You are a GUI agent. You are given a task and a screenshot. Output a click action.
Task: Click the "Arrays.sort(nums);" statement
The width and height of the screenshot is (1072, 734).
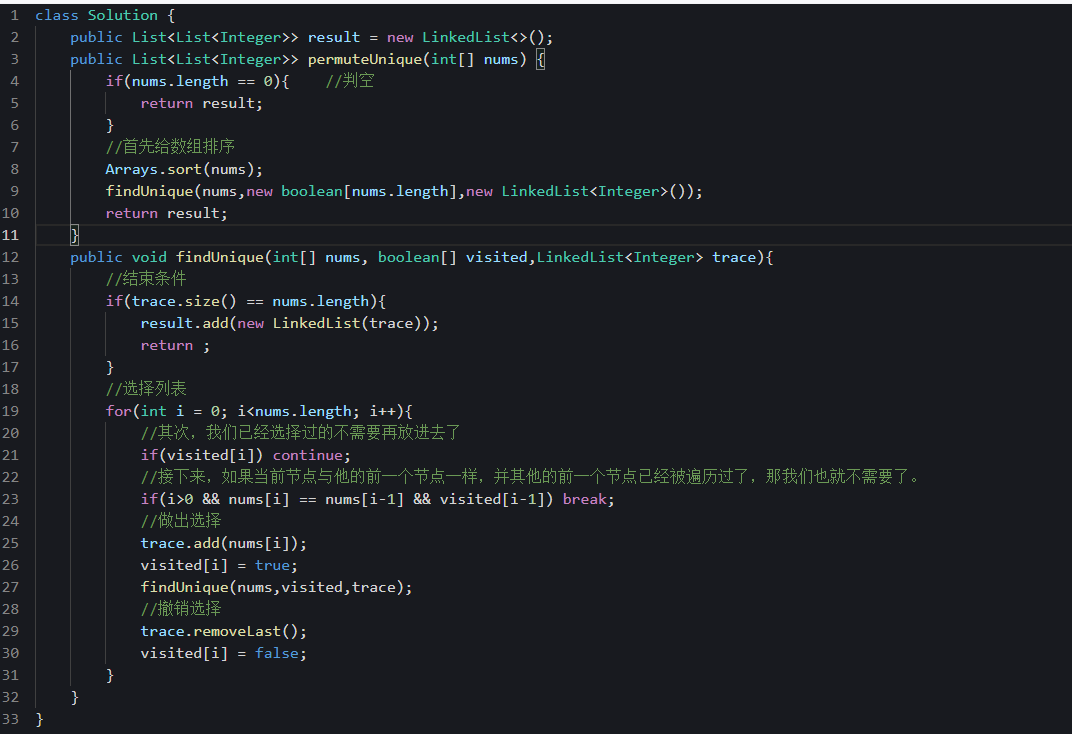pyautogui.click(x=184, y=169)
